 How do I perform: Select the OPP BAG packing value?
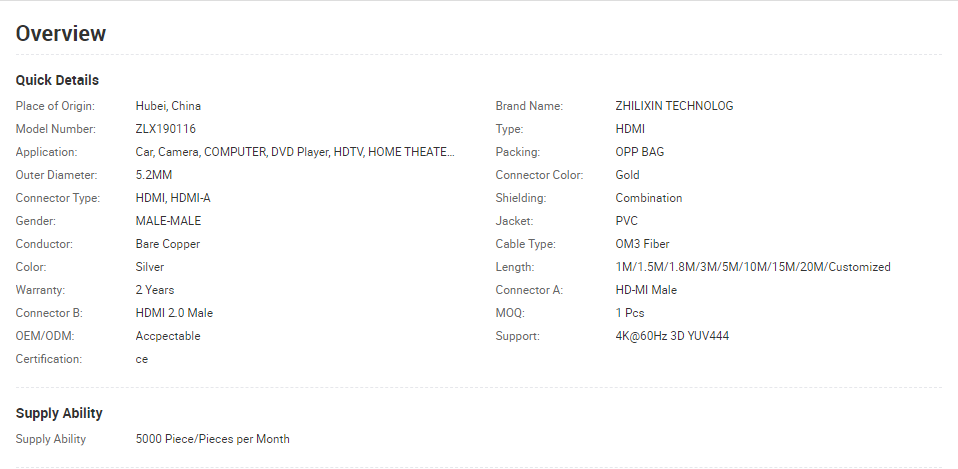640,152
